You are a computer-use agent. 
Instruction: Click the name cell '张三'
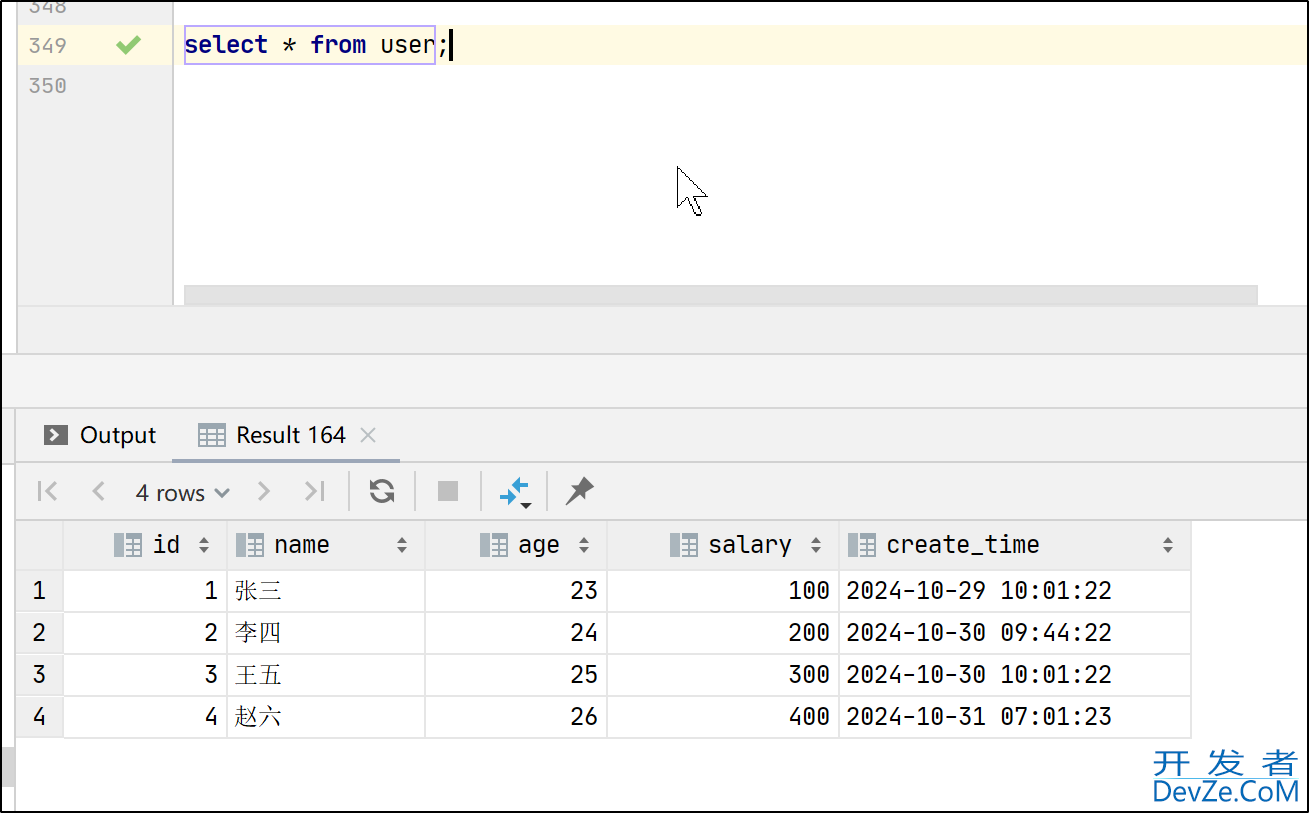[x=326, y=591]
